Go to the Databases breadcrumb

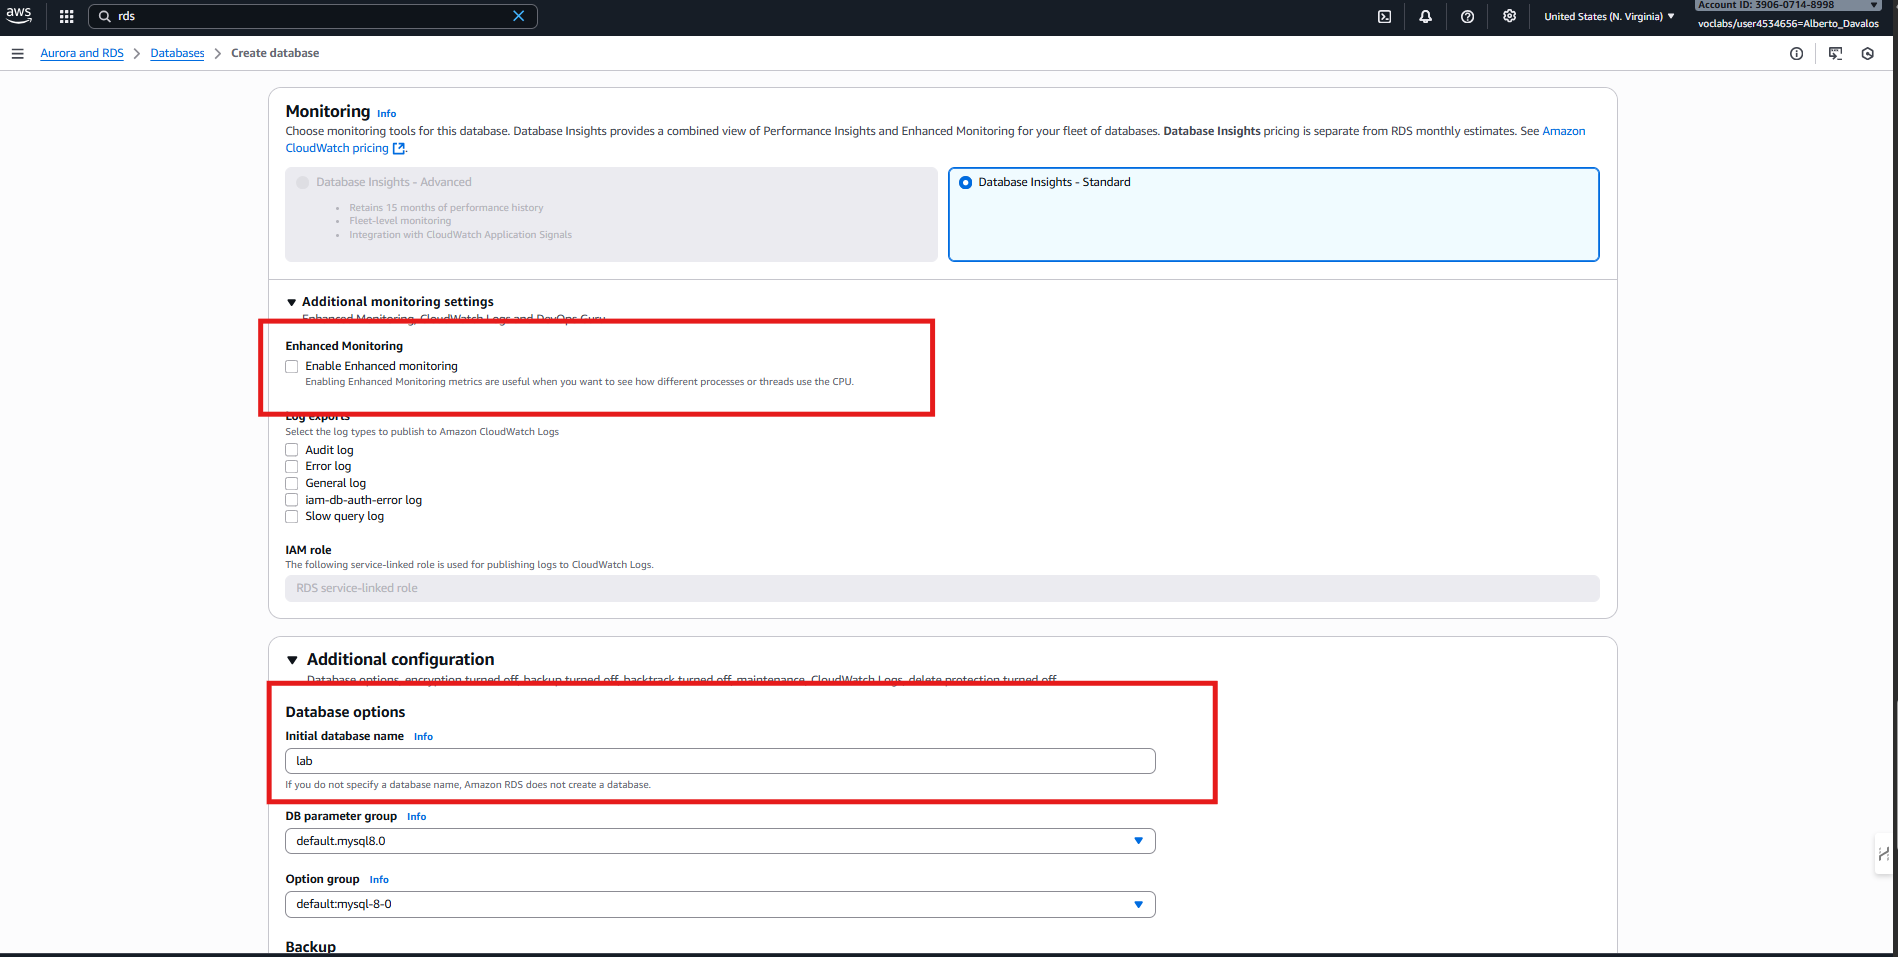177,54
